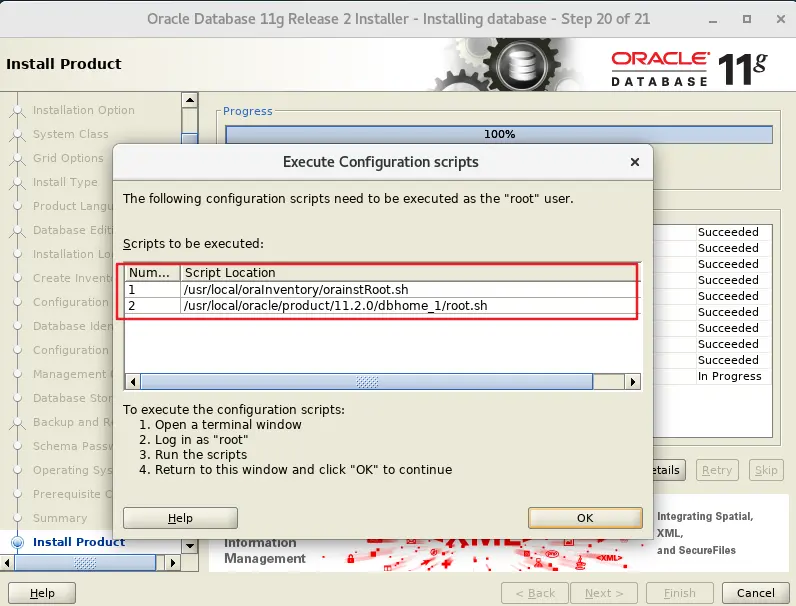Viewport: 796px width, 606px height.
Task: Click the < Back button
Action: pyautogui.click(x=535, y=593)
